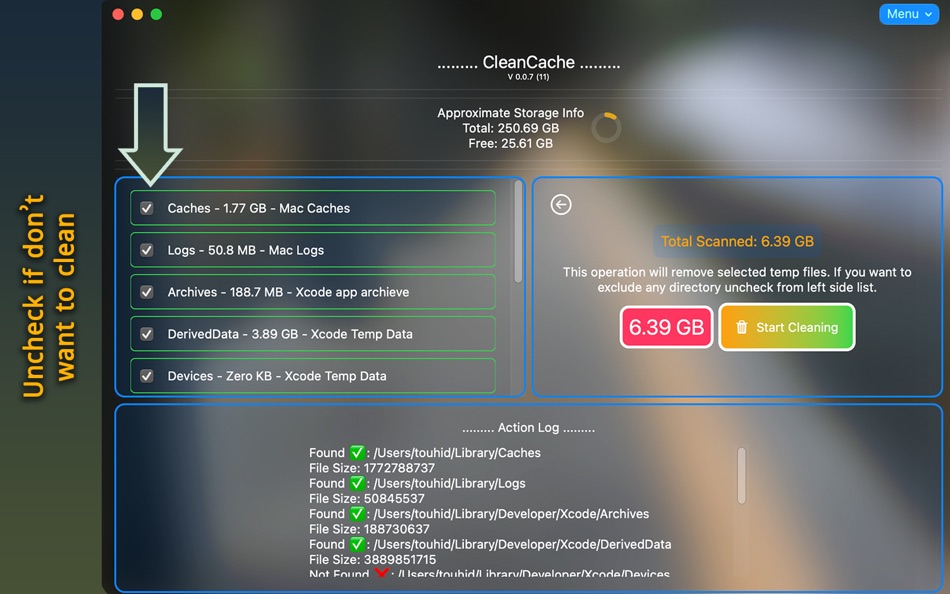Click log path ending Xcode/DerivedData

522,544
